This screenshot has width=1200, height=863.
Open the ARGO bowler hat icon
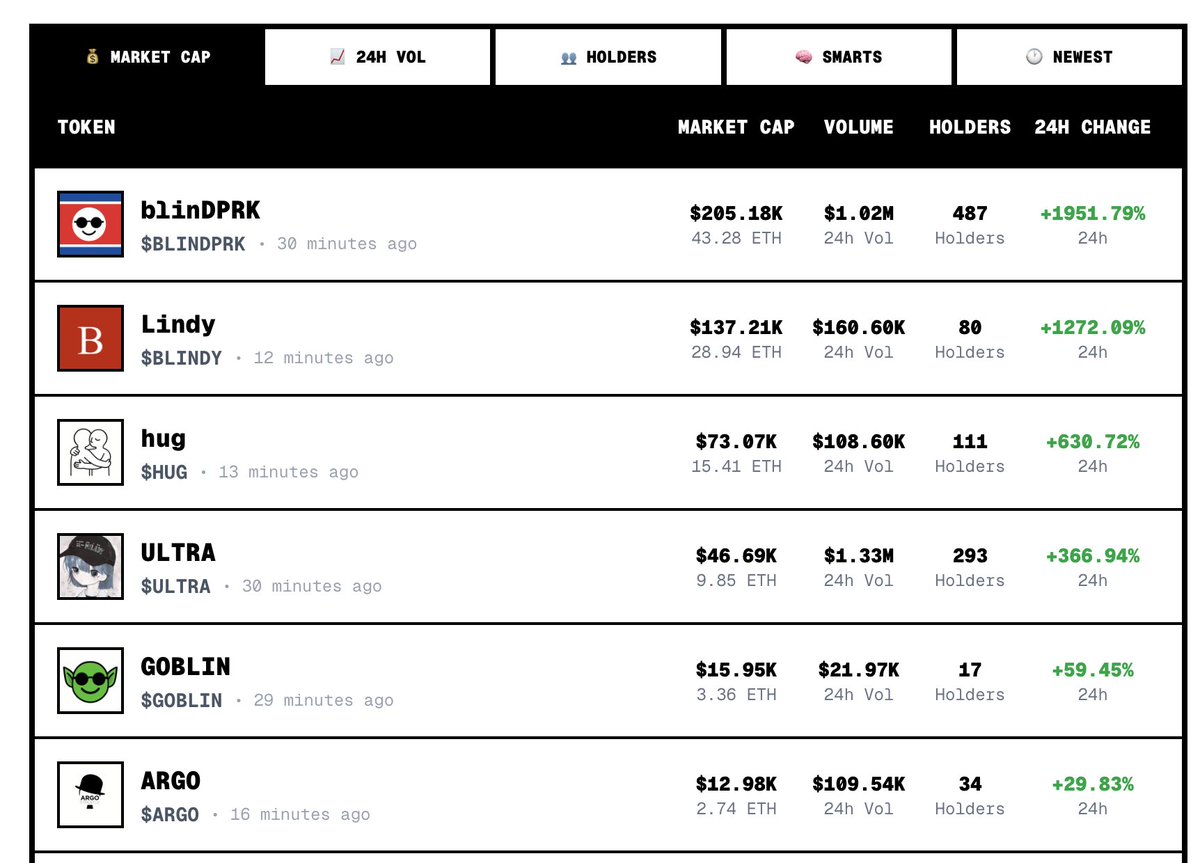[91, 794]
